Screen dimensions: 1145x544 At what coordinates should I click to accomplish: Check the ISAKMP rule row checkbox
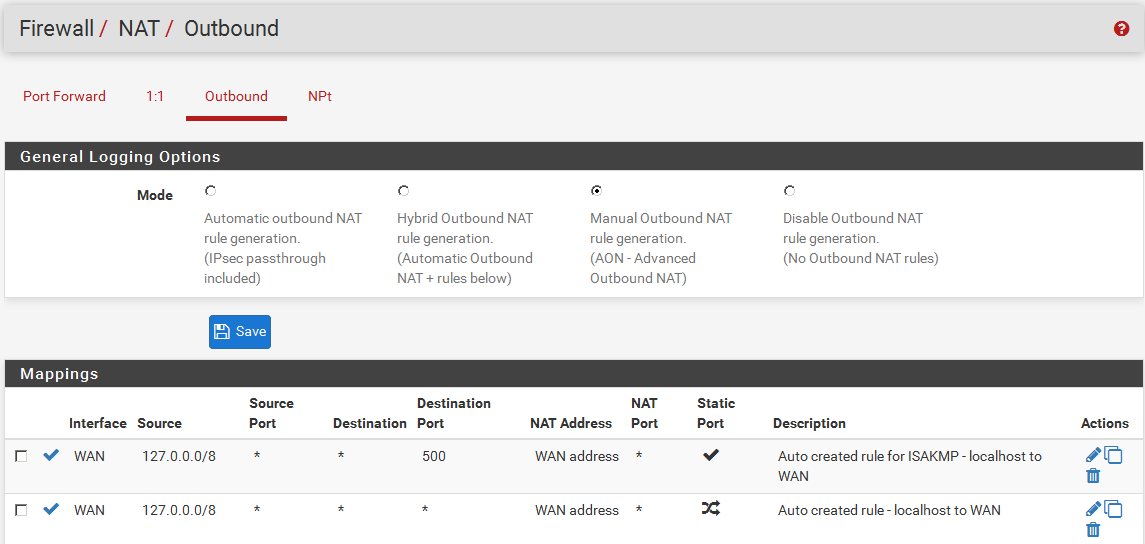tap(21, 456)
